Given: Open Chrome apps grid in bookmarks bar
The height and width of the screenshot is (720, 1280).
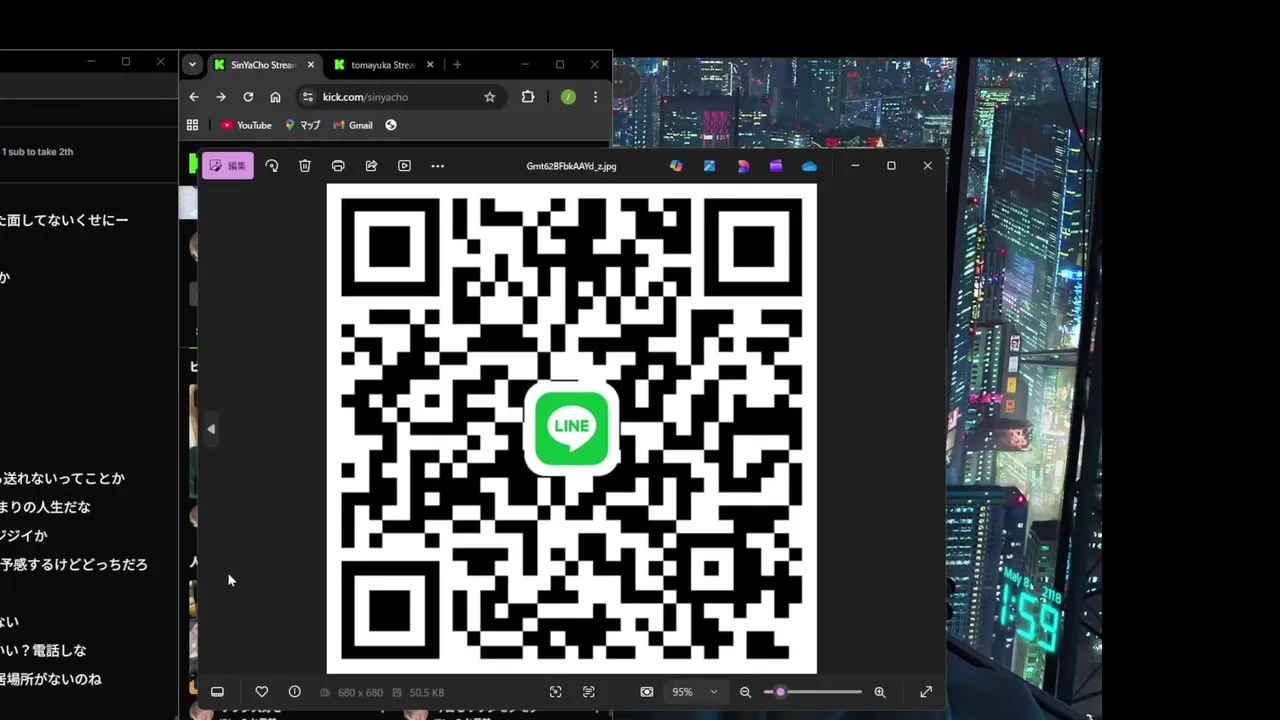Looking at the screenshot, I should click(192, 125).
